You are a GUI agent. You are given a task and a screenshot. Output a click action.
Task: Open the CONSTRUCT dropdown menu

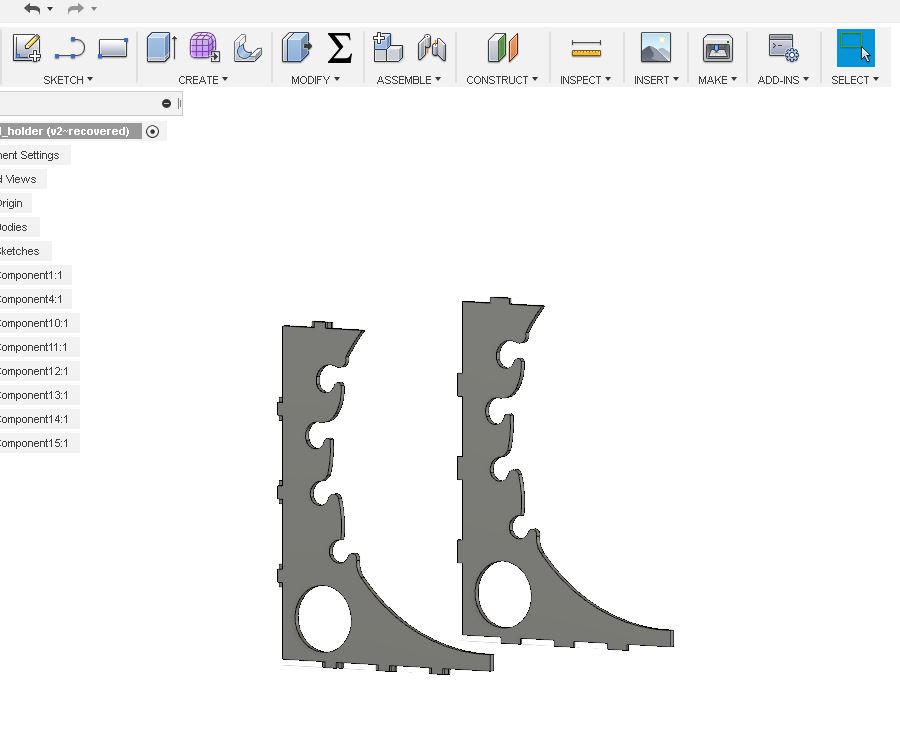pyautogui.click(x=502, y=80)
